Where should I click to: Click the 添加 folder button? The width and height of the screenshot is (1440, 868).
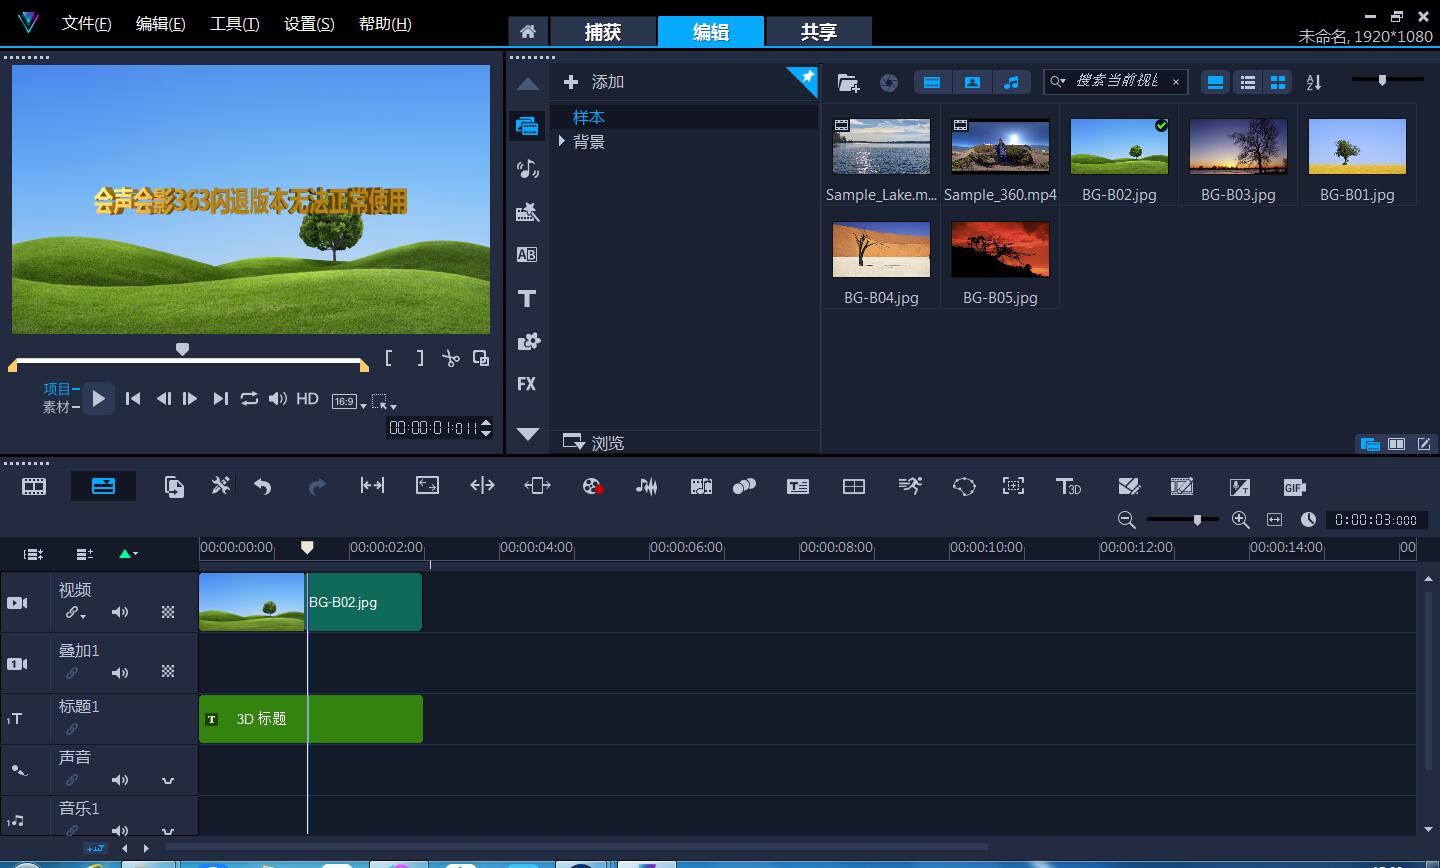point(594,82)
